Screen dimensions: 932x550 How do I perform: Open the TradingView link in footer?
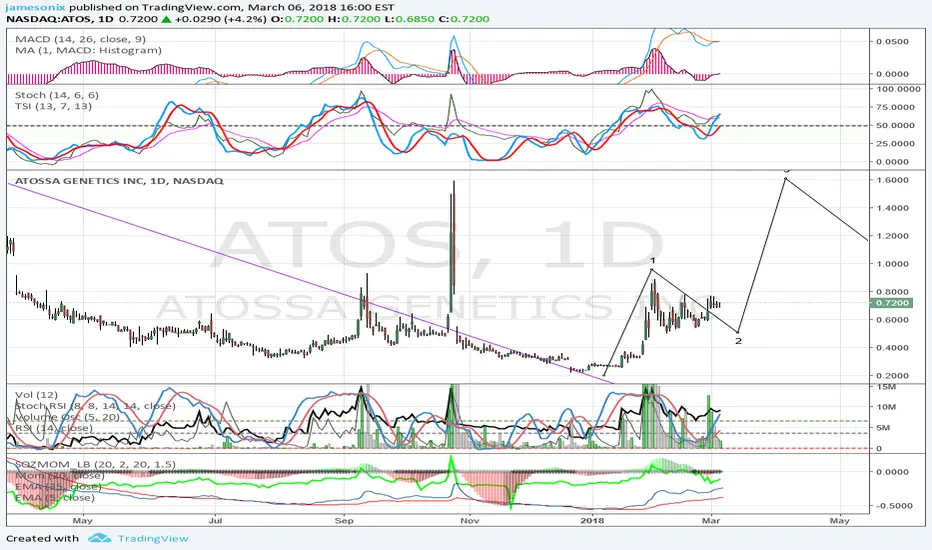[153, 538]
